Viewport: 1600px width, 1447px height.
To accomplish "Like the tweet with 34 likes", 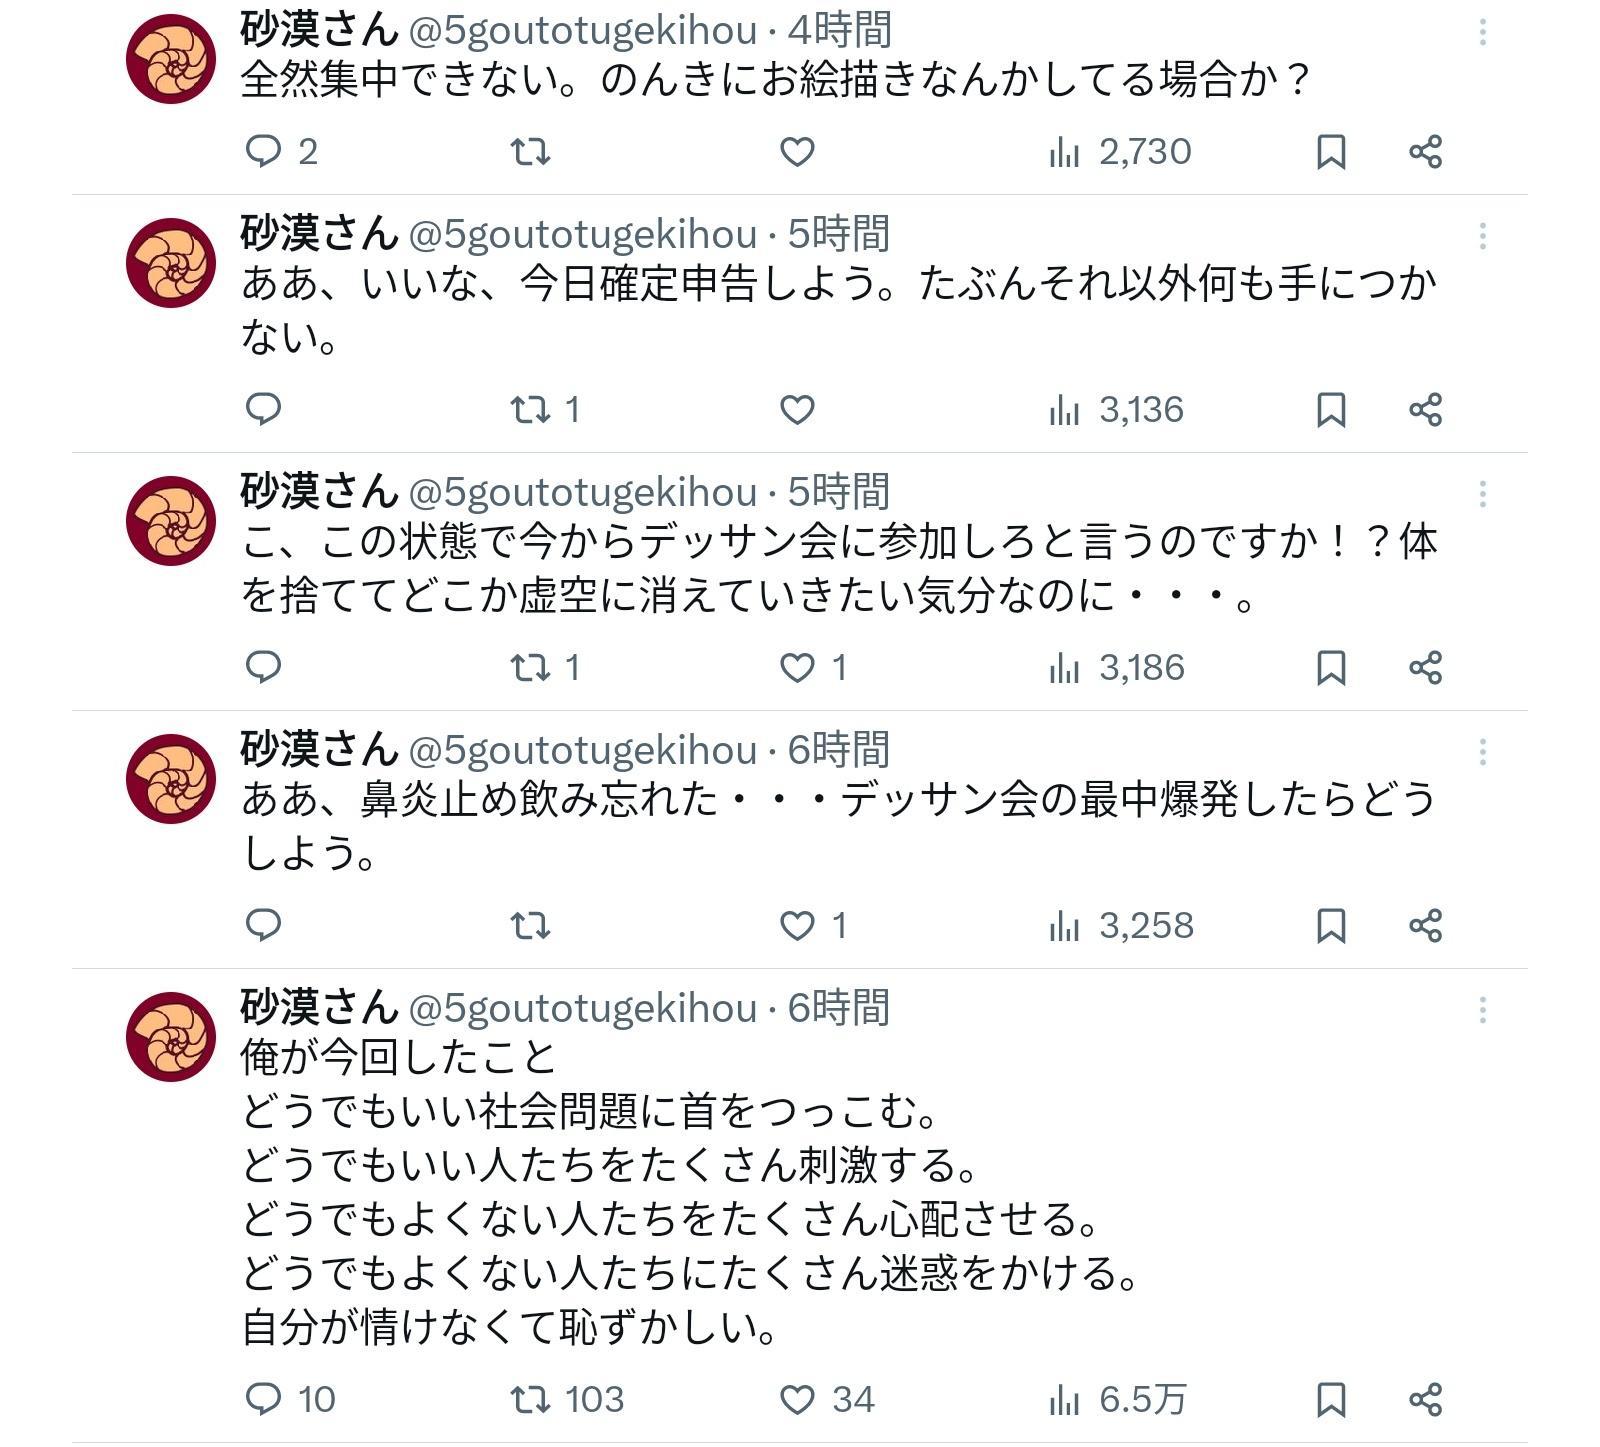I will (797, 1400).
